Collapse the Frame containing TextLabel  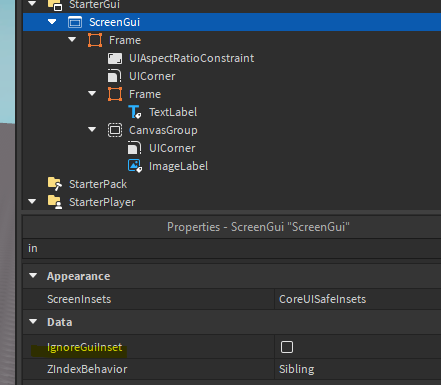[92, 94]
